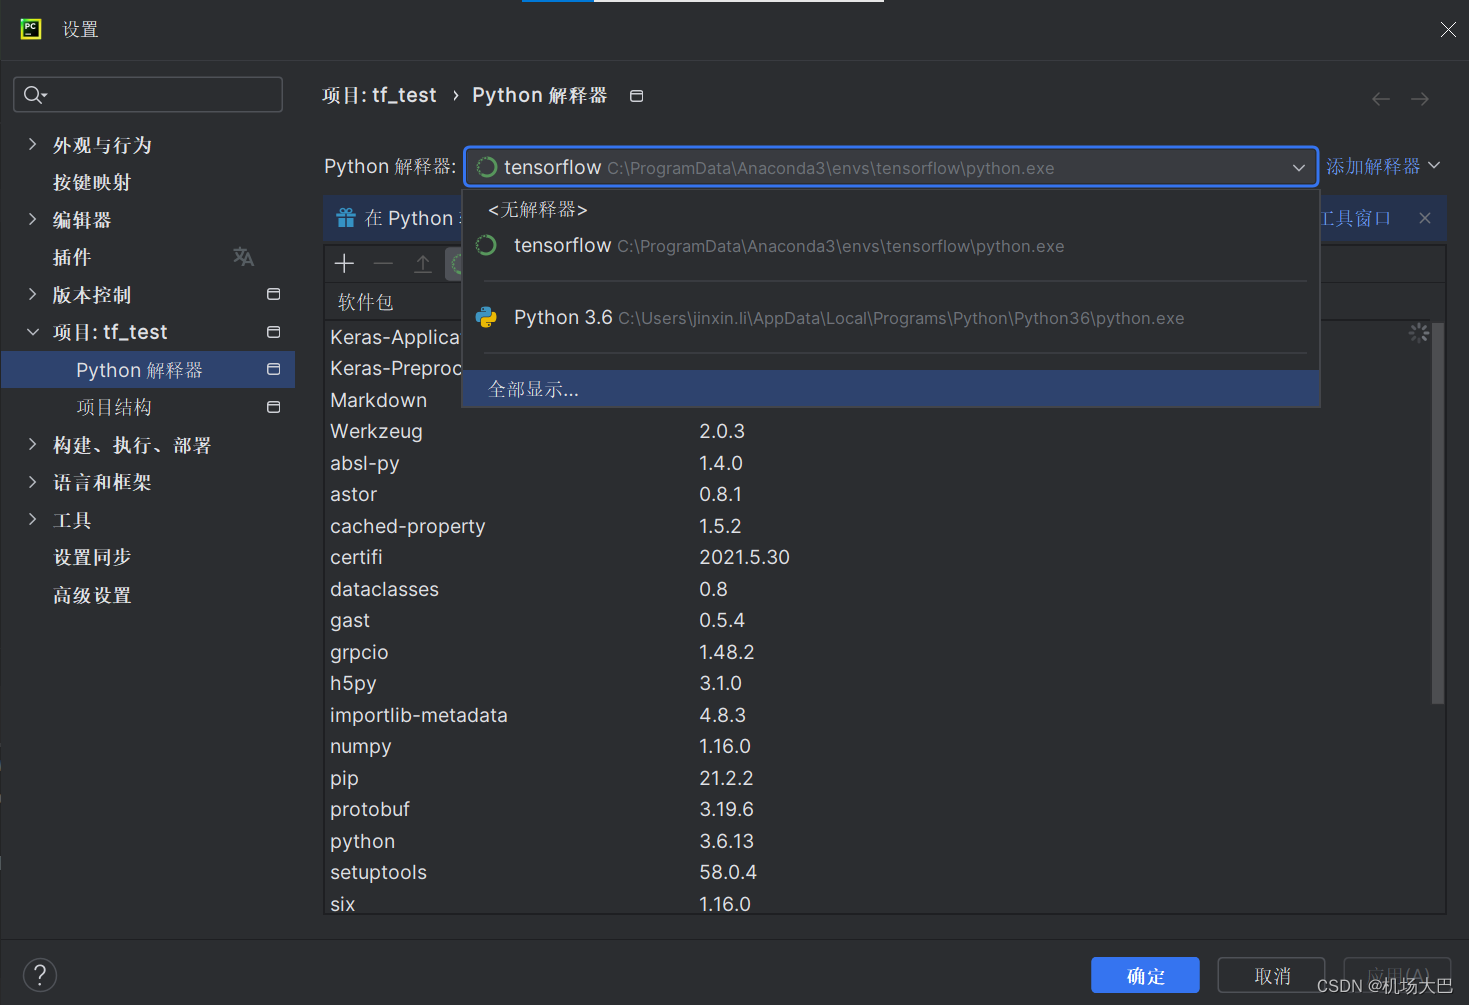Click project-level icon beside 项目: tf_test
Screen dimensions: 1469x1005
pyautogui.click(x=273, y=332)
